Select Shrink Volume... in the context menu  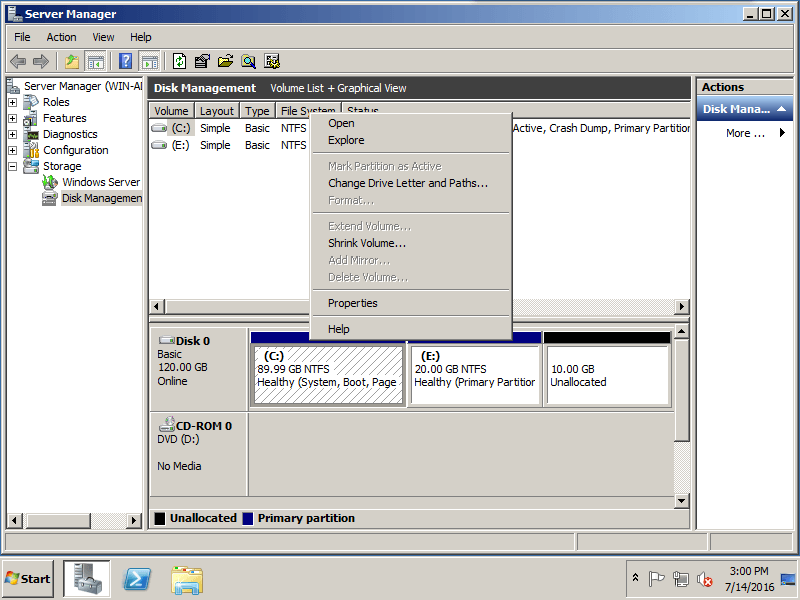(410, 243)
